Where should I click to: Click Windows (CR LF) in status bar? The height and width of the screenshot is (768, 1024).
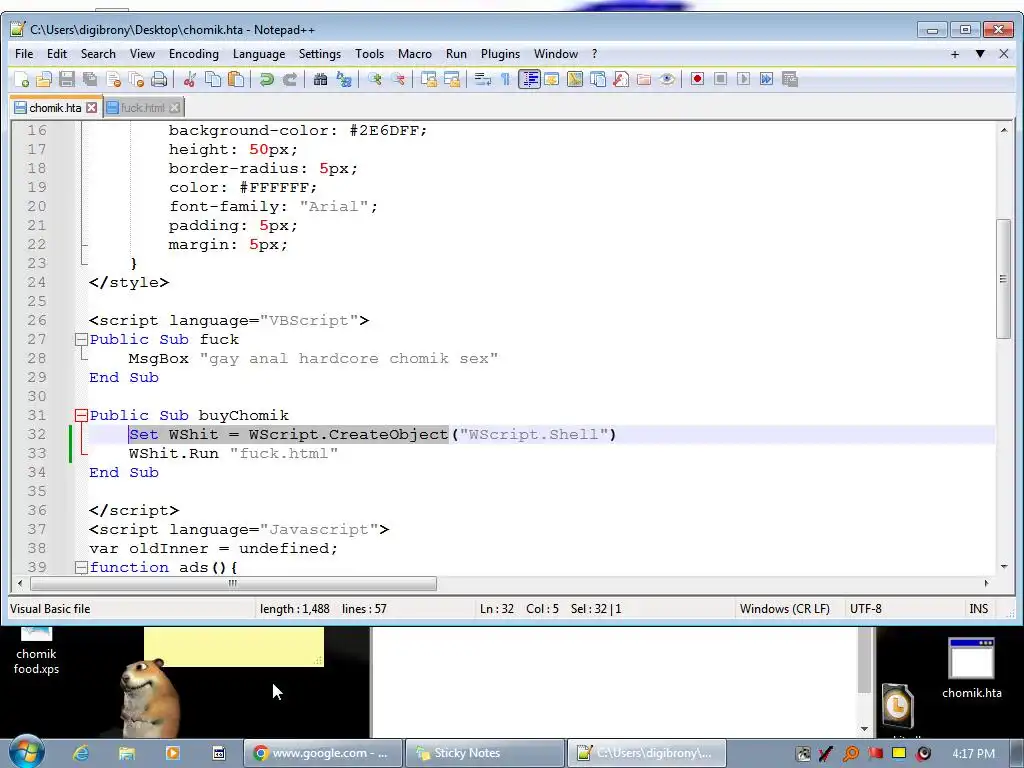[784, 609]
